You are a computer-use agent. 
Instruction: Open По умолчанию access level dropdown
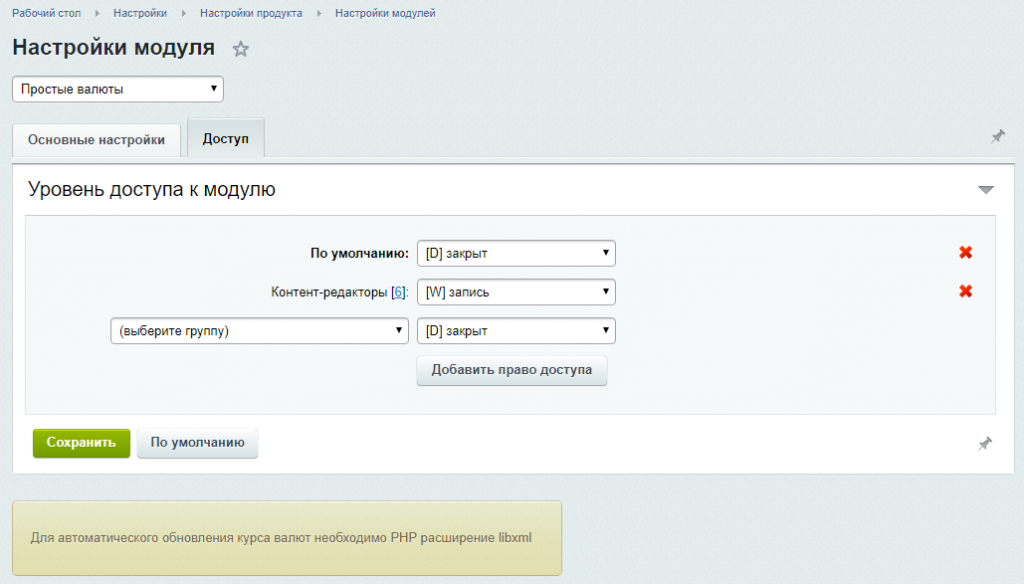(516, 253)
